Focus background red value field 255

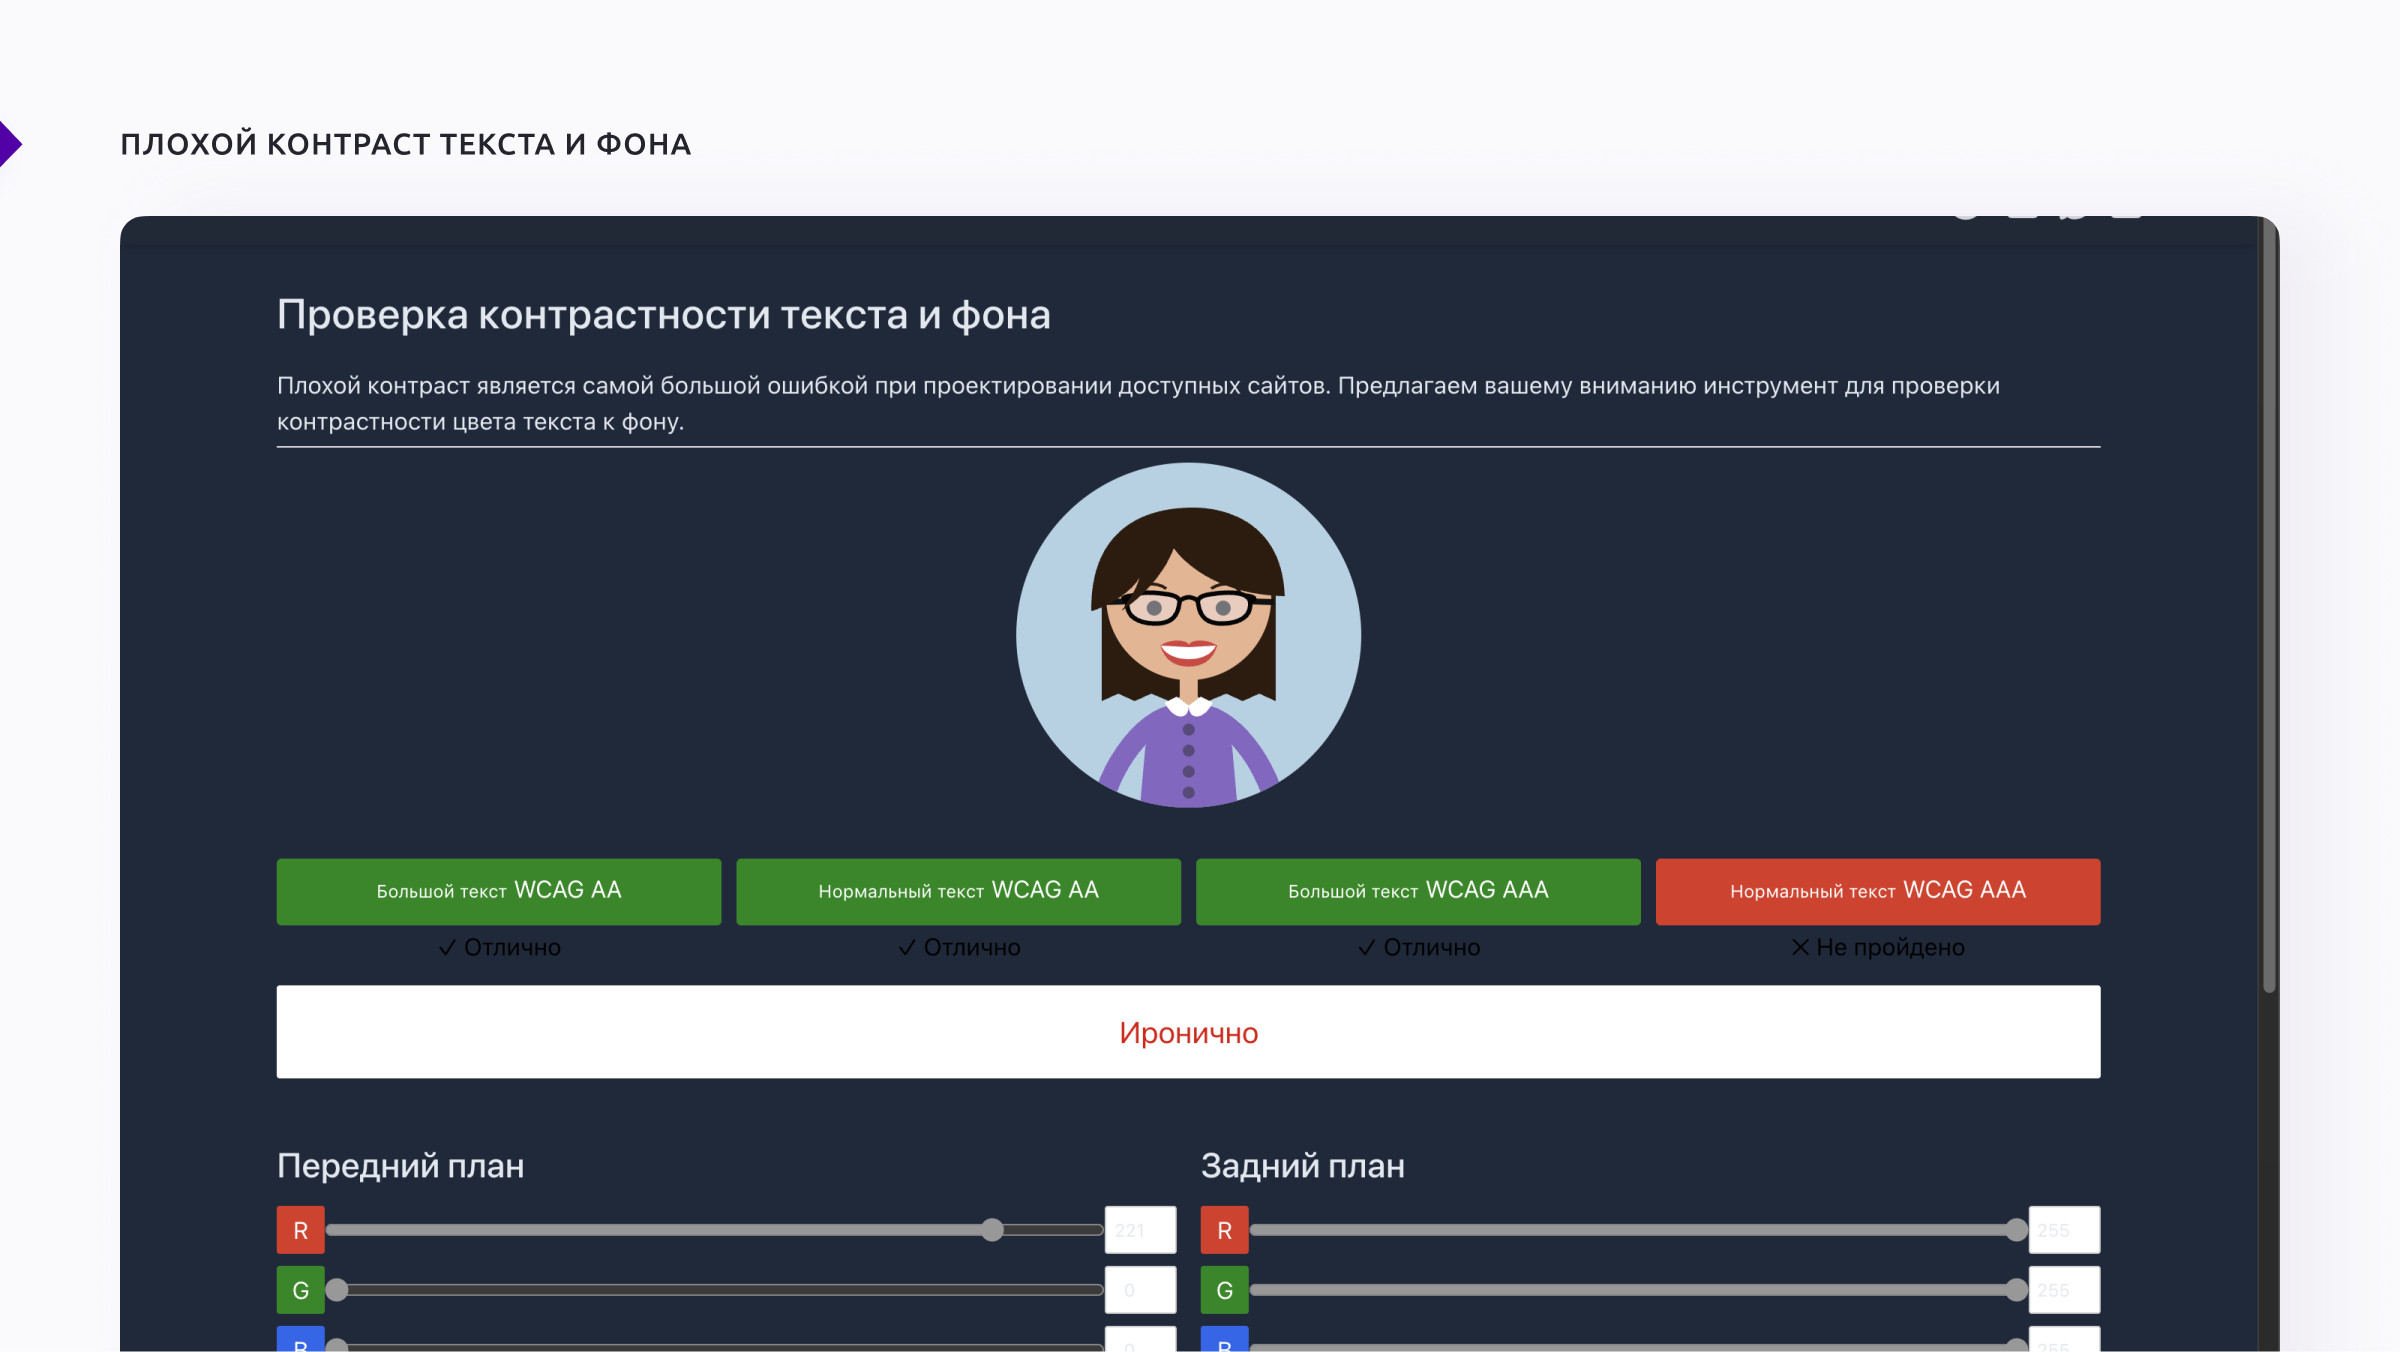point(2064,1230)
